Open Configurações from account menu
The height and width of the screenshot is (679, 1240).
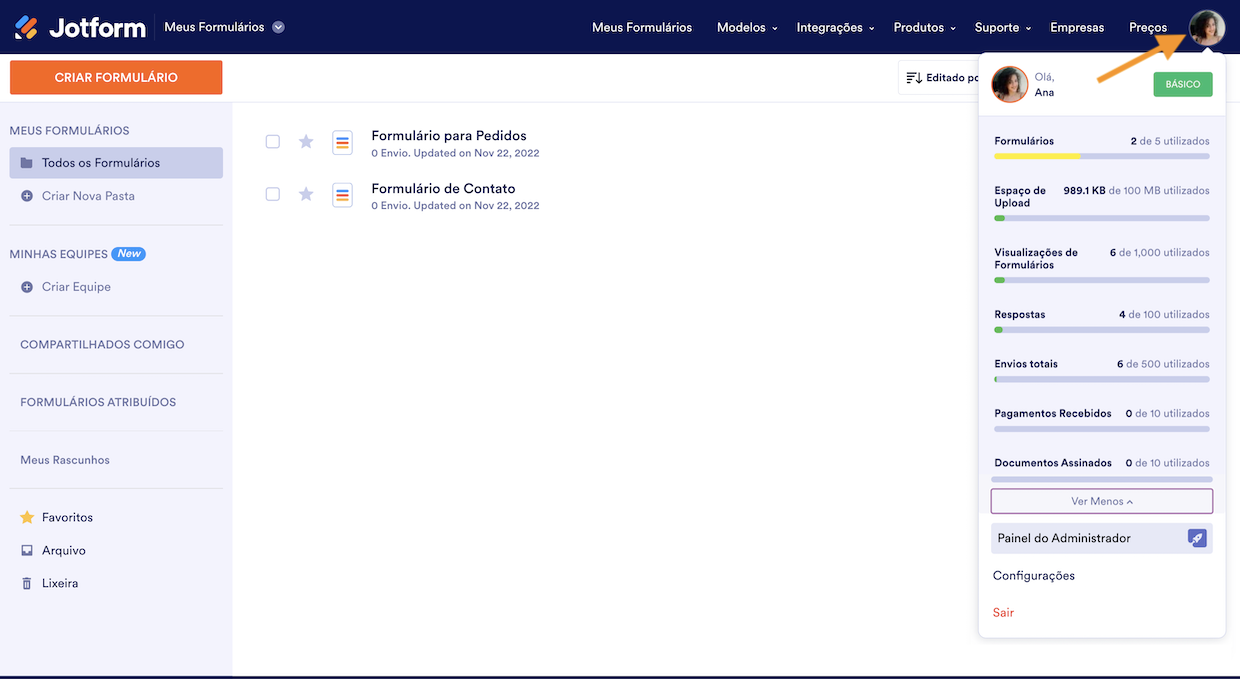point(1034,576)
